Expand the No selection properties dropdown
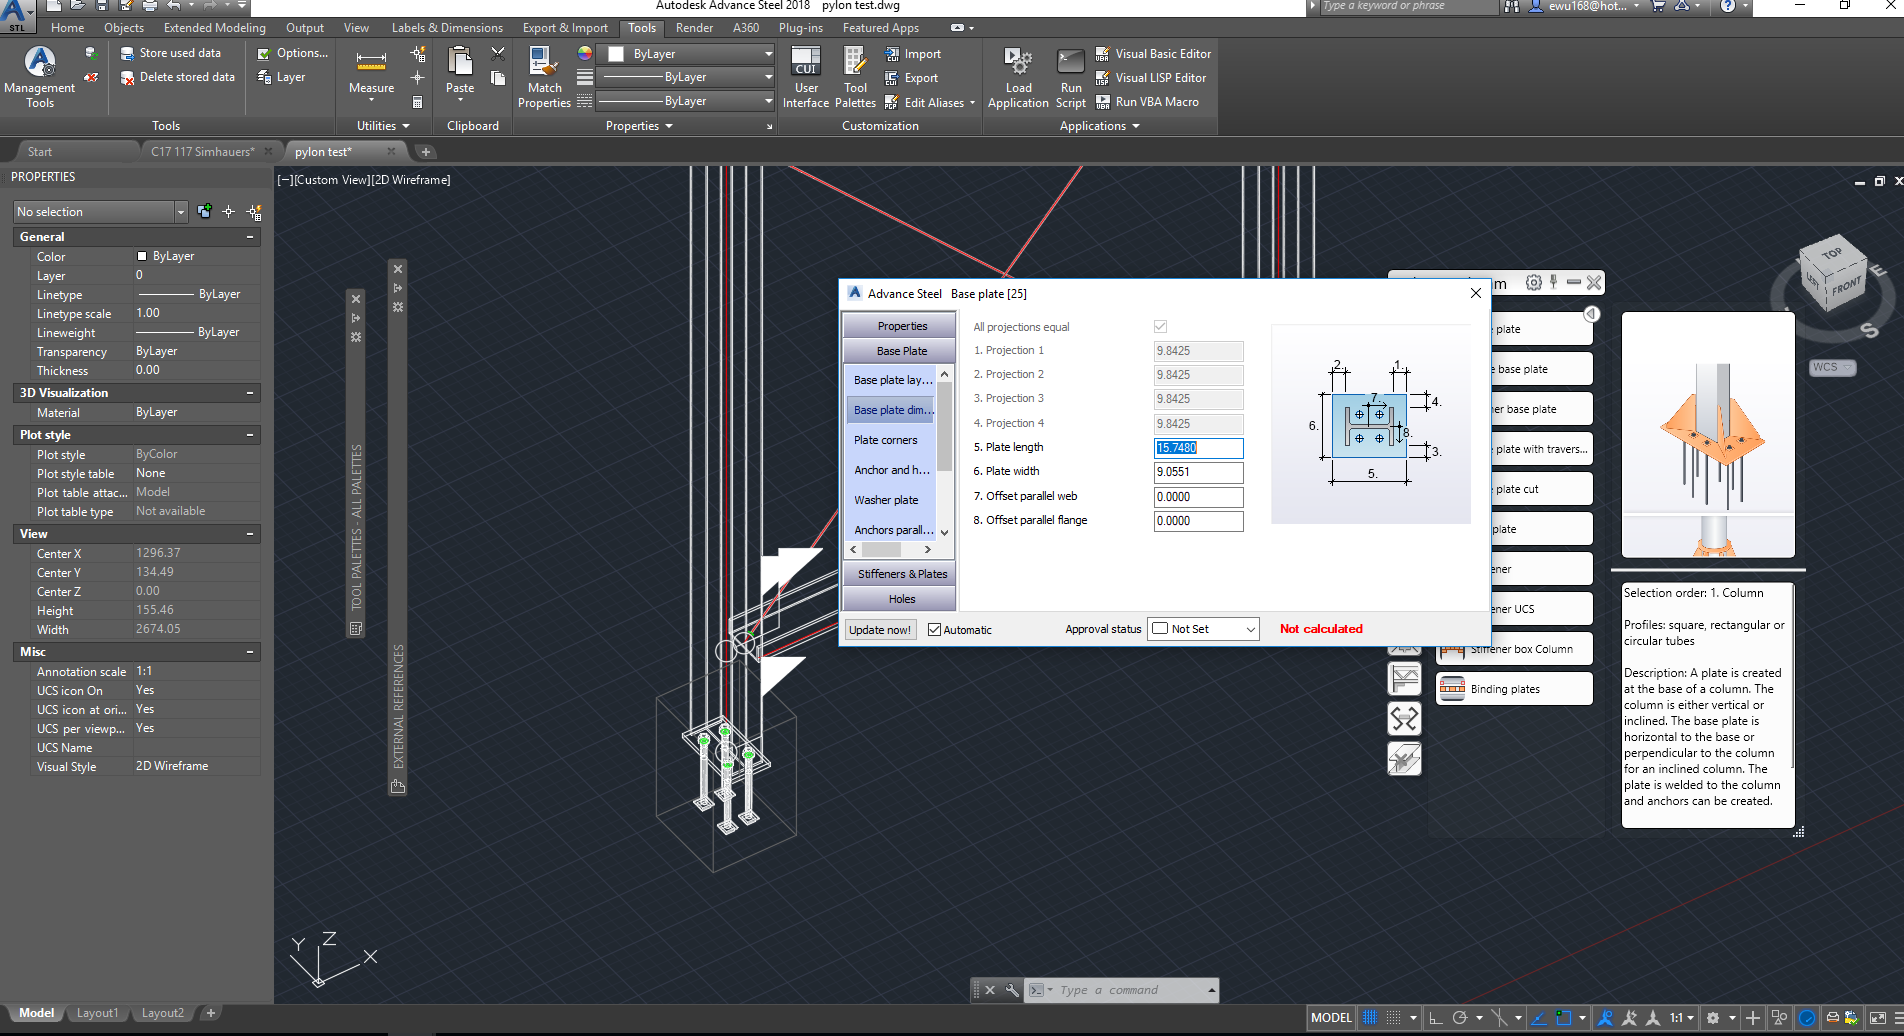 point(181,211)
